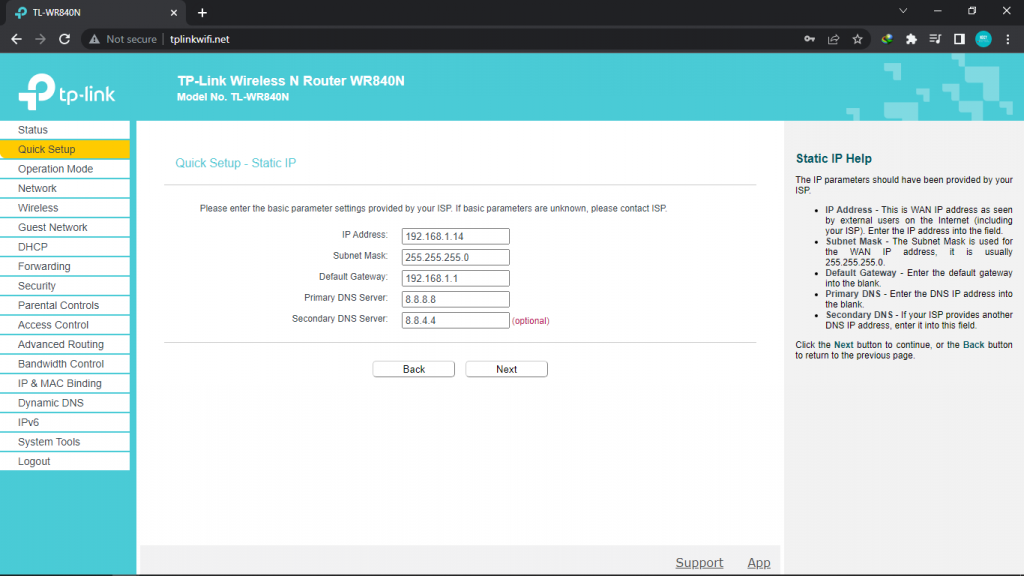Viewport: 1024px width, 576px height.
Task: Open the browser side panel icon
Action: tap(960, 39)
